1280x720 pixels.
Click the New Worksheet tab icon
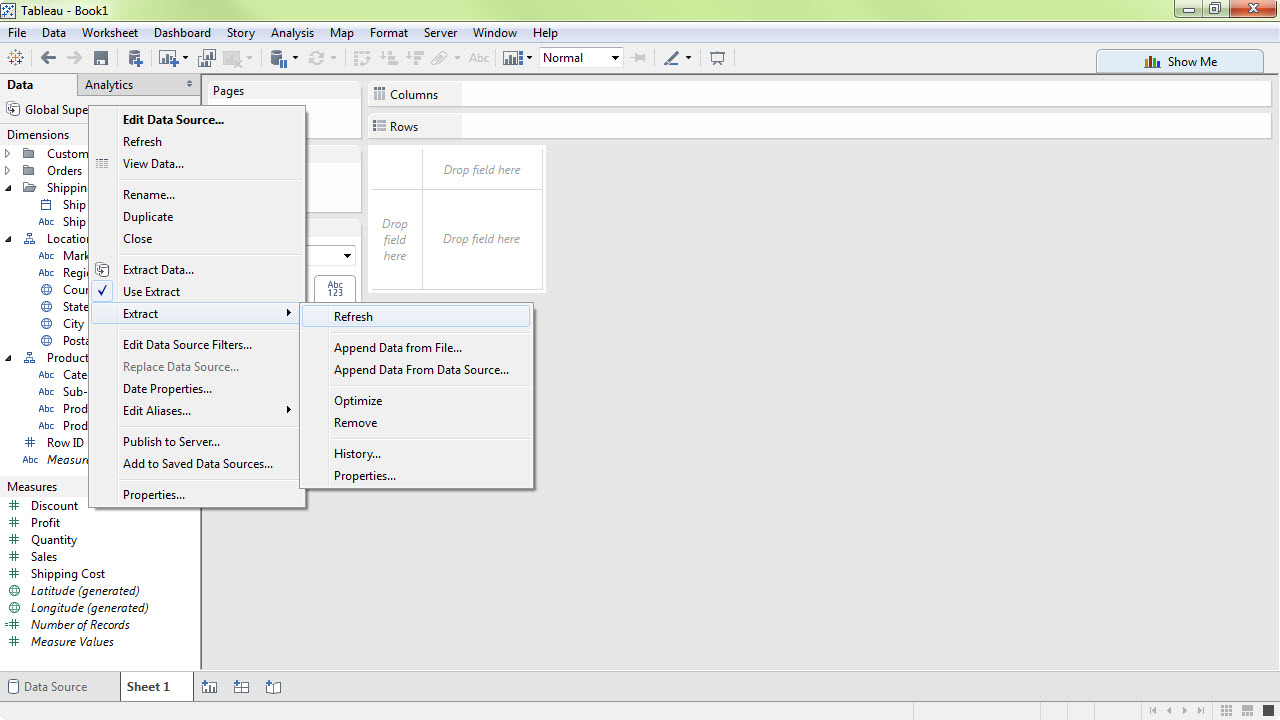pos(209,687)
